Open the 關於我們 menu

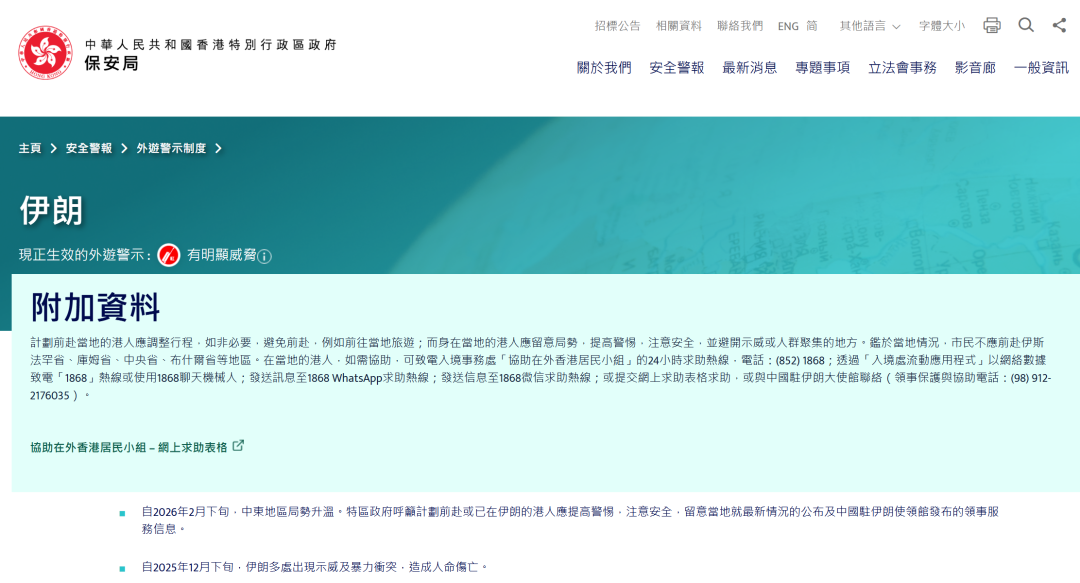coord(604,68)
